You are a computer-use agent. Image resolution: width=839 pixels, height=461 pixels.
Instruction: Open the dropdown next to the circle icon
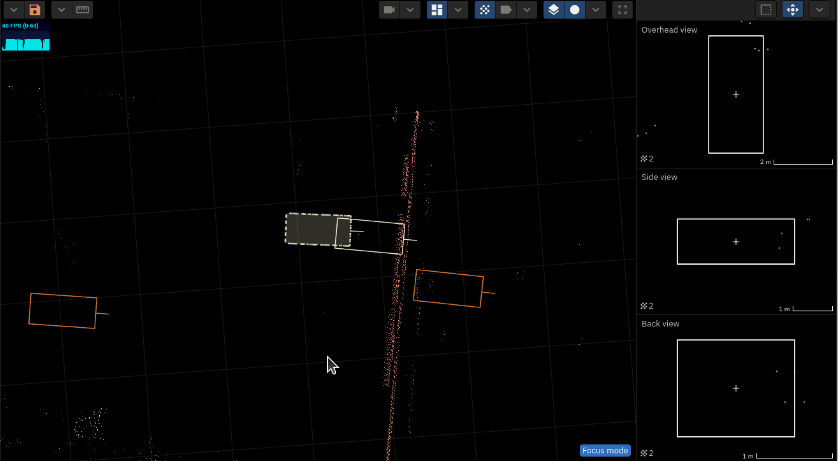[596, 10]
